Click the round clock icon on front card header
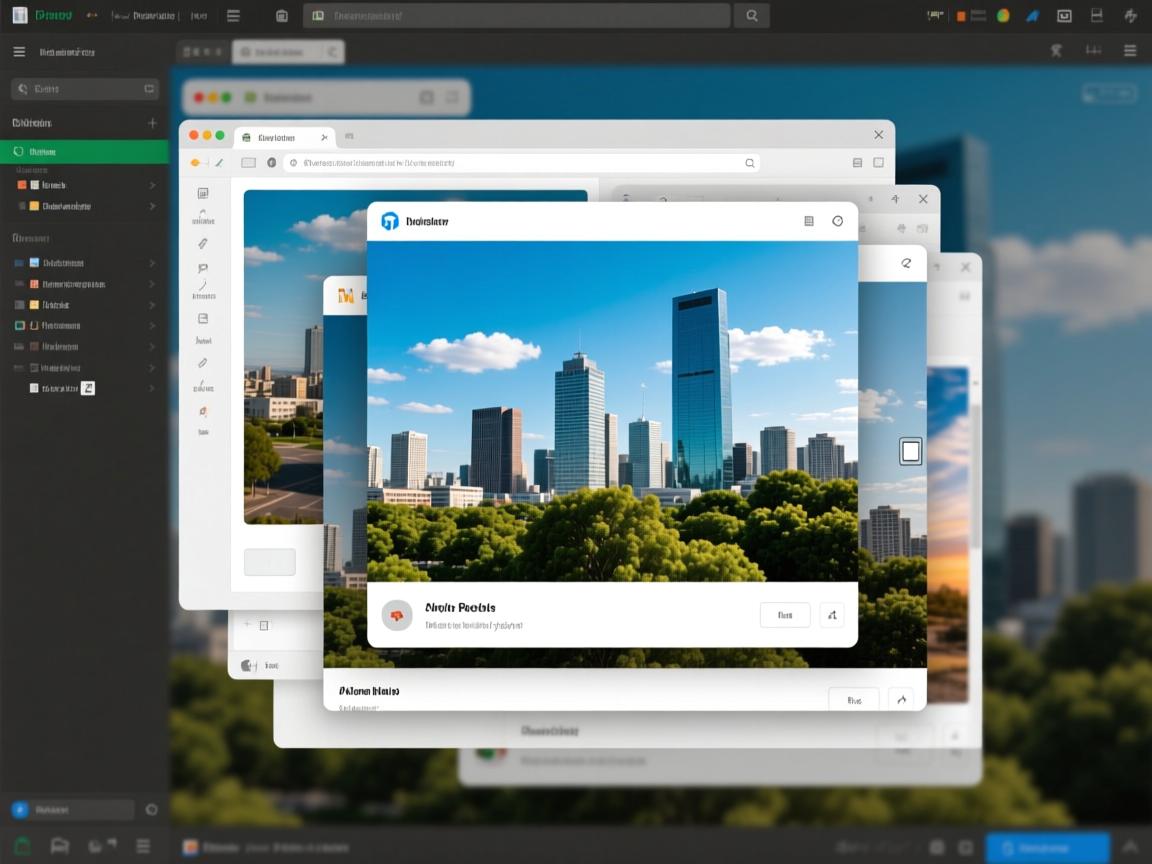 [x=838, y=221]
